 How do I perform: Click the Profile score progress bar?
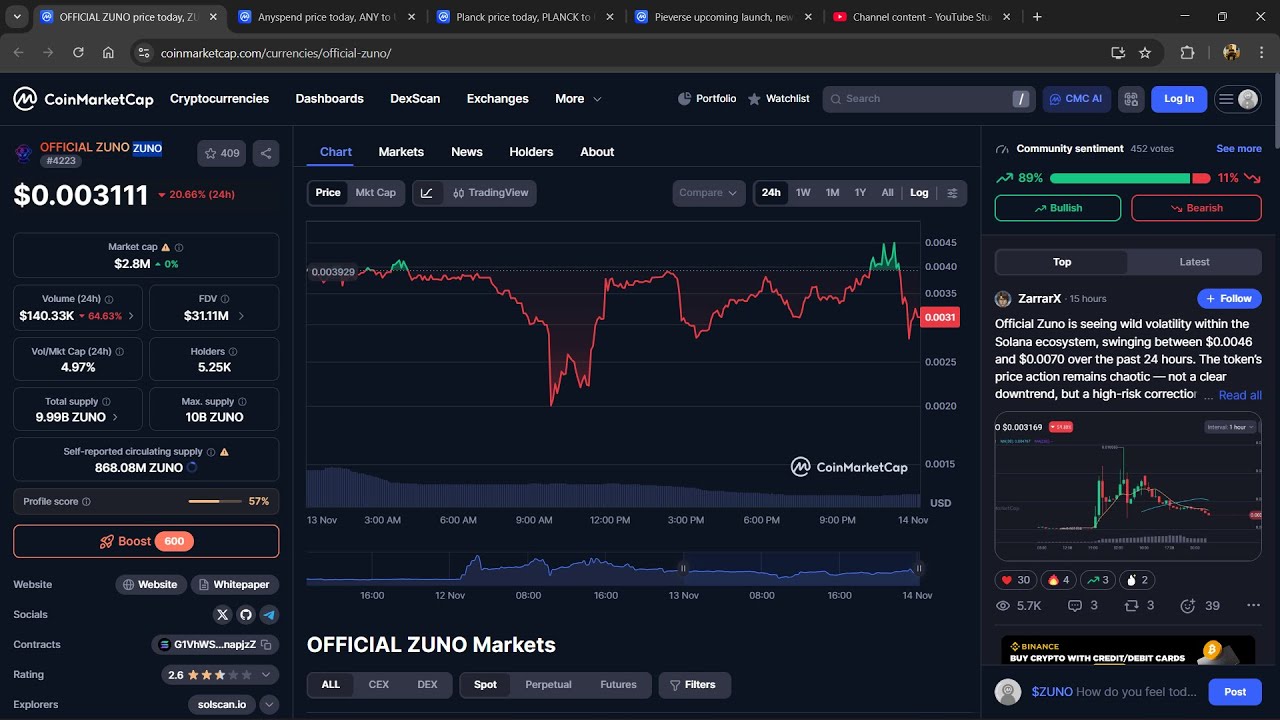tap(215, 502)
